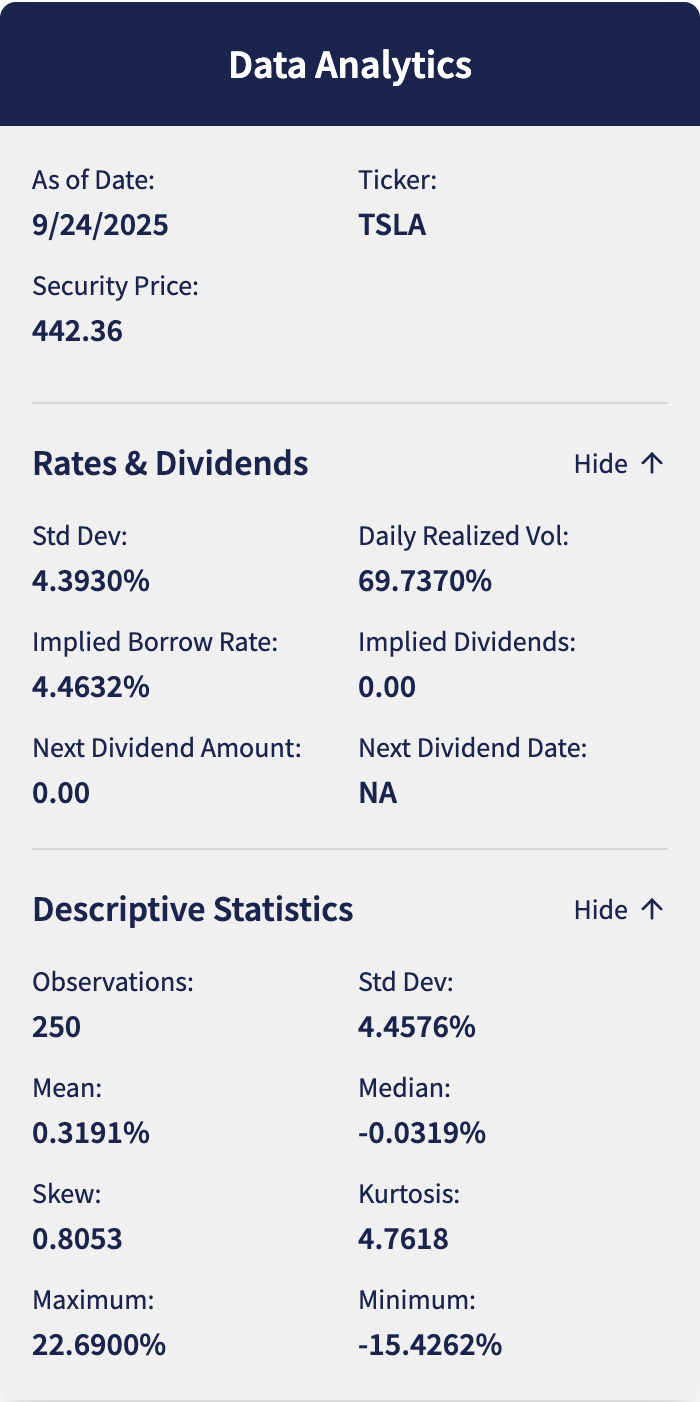Image resolution: width=700 pixels, height=1402 pixels.
Task: Select the Daily Realized Vol value 69.7370%
Action: coord(425,581)
